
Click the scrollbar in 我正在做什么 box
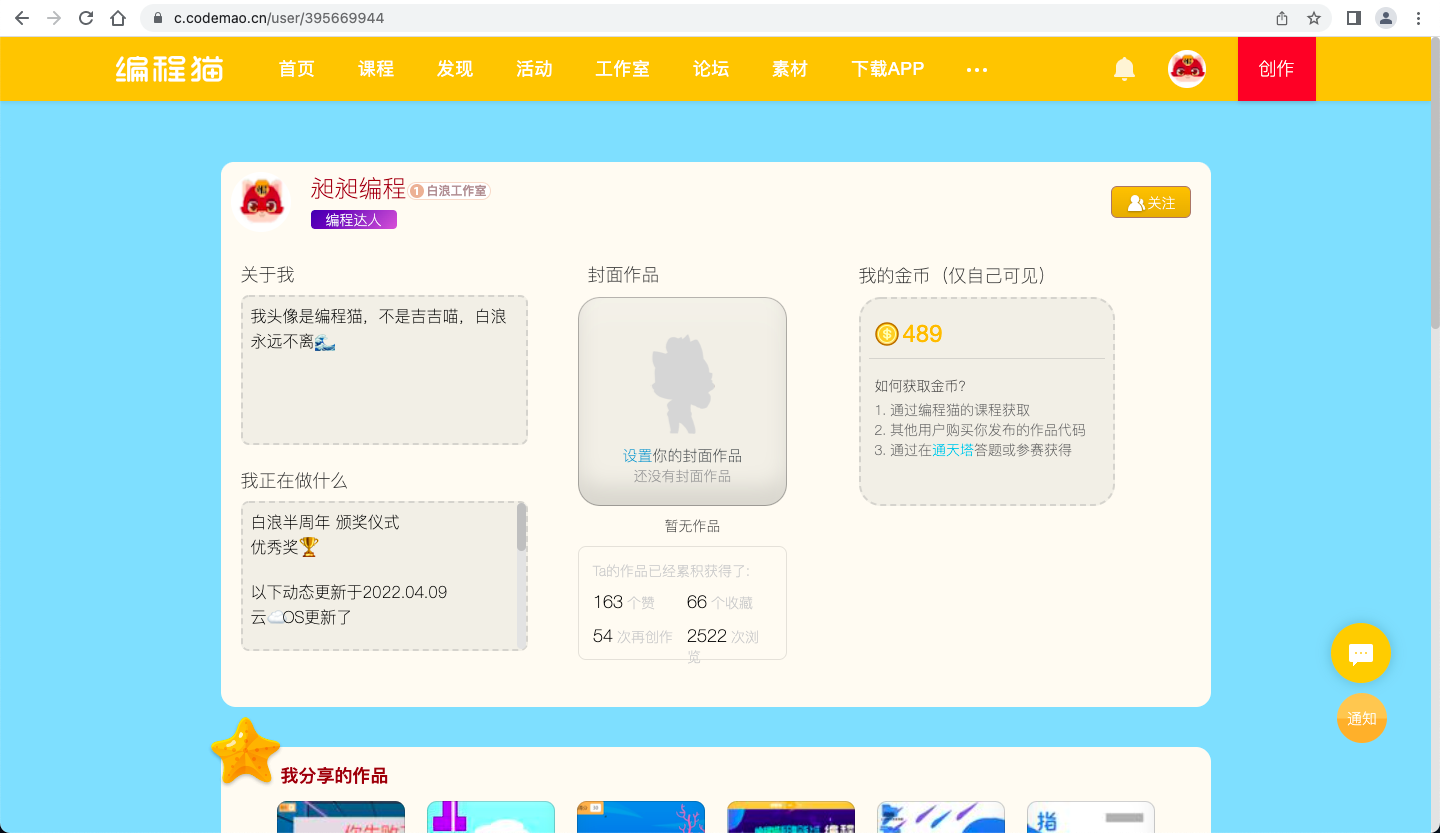tap(521, 527)
